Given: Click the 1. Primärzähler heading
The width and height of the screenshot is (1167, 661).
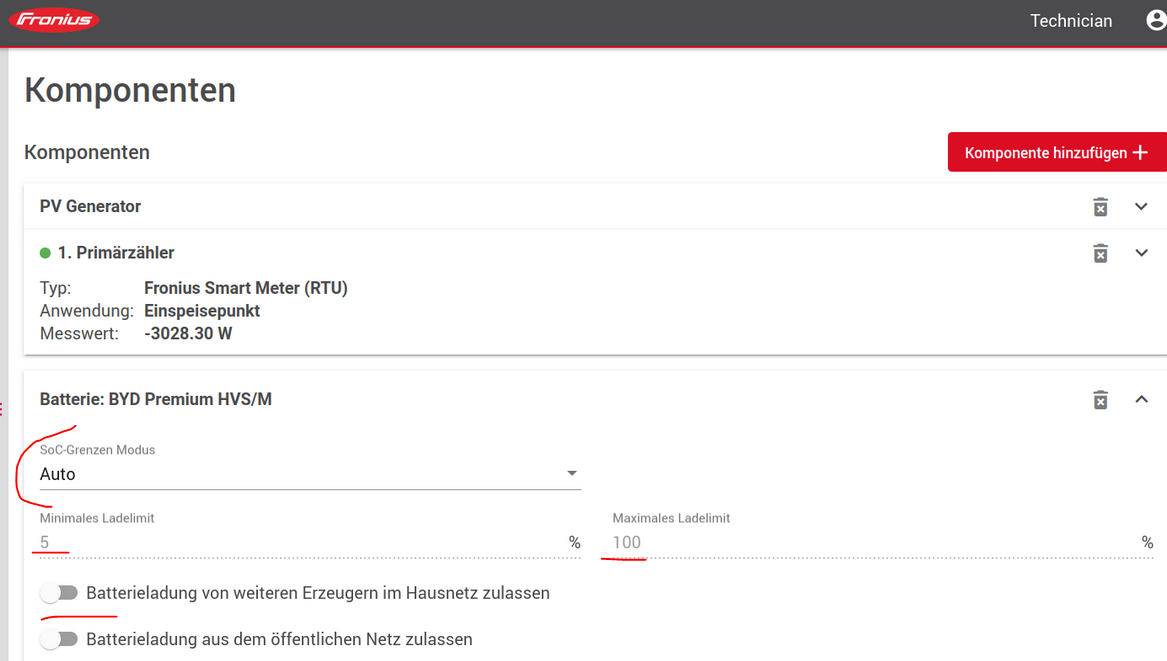Looking at the screenshot, I should click(x=116, y=253).
